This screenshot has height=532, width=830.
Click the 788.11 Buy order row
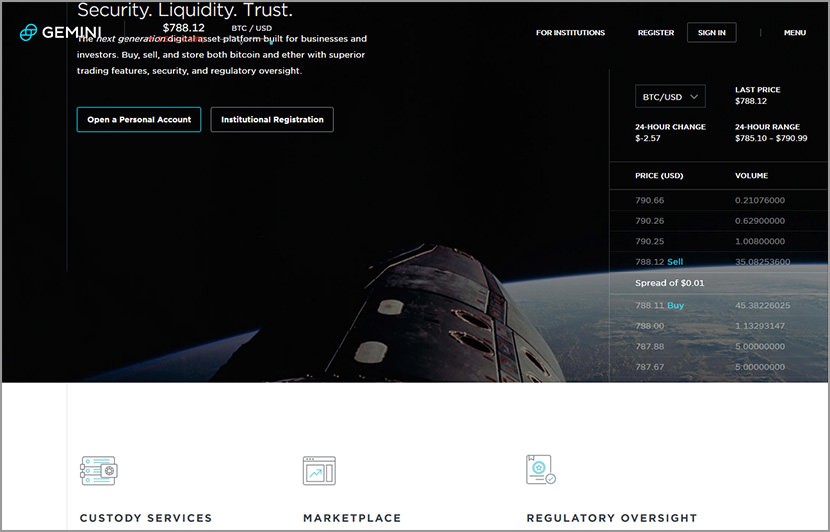[719, 305]
